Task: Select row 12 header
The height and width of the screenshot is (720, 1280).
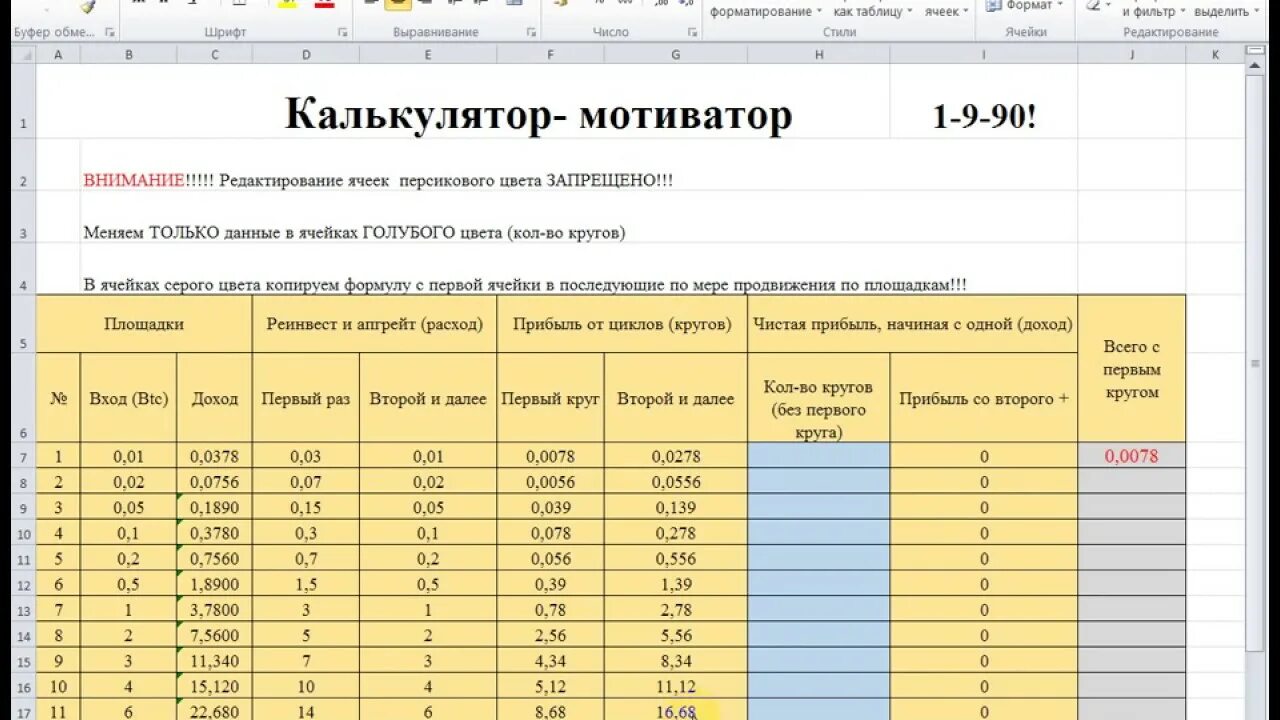Action: (x=24, y=585)
